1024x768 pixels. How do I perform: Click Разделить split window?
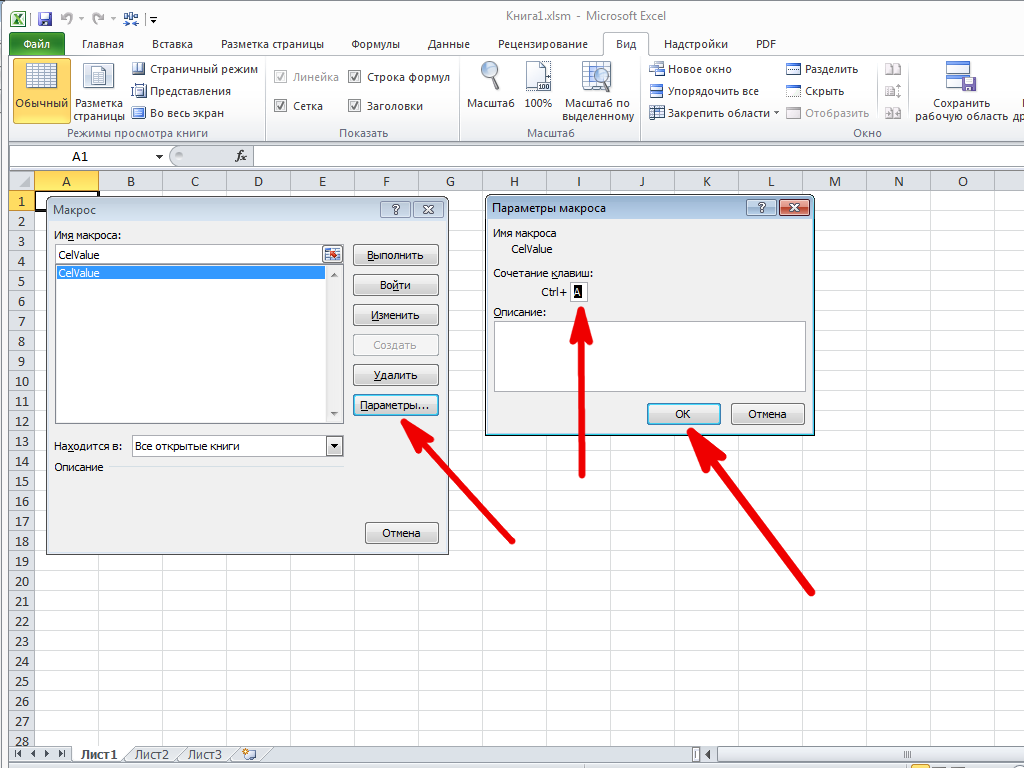tap(822, 69)
